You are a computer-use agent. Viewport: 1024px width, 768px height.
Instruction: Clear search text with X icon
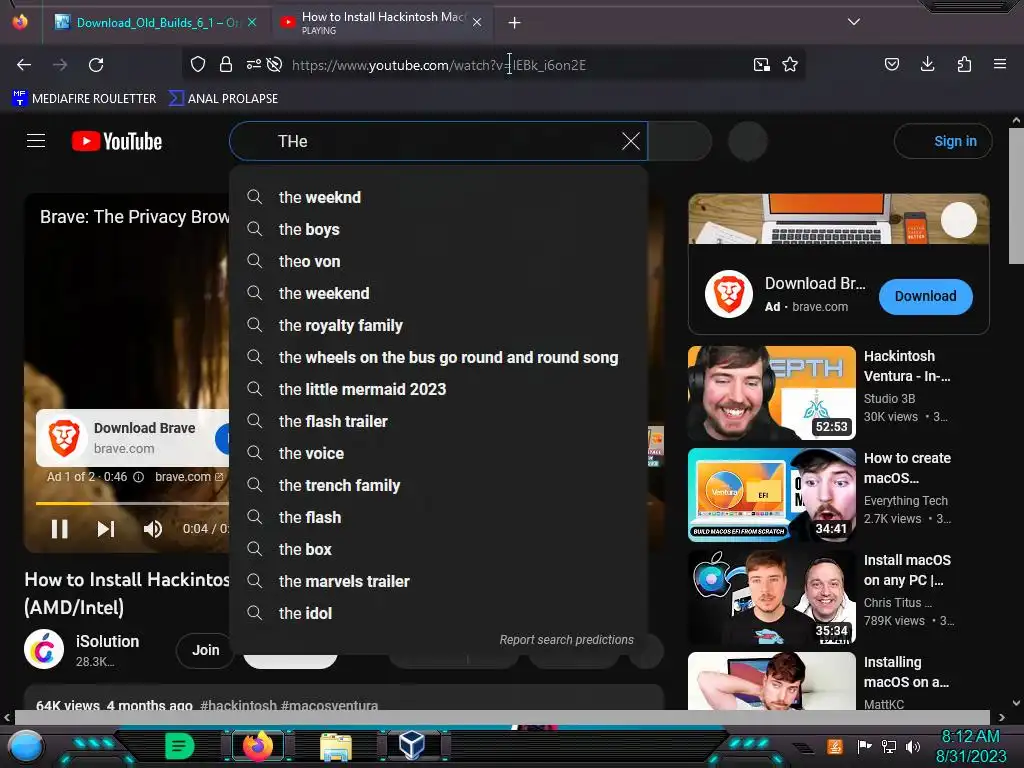coord(630,141)
